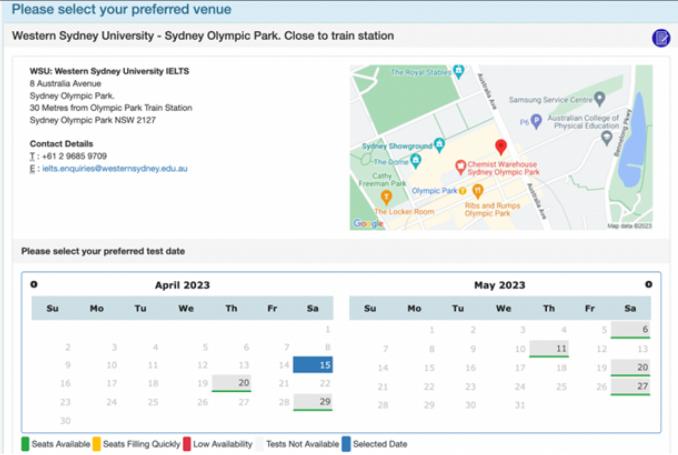The image size is (678, 455).
Task: Select May 20 test date
Action: click(x=630, y=368)
